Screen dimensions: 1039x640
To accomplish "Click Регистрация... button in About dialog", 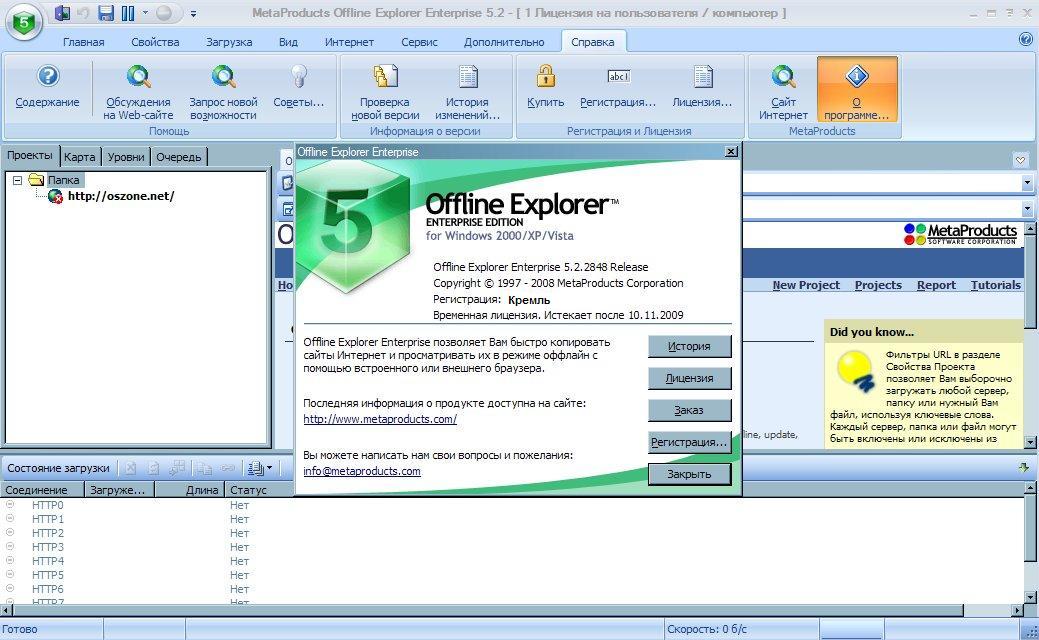I will pyautogui.click(x=689, y=442).
